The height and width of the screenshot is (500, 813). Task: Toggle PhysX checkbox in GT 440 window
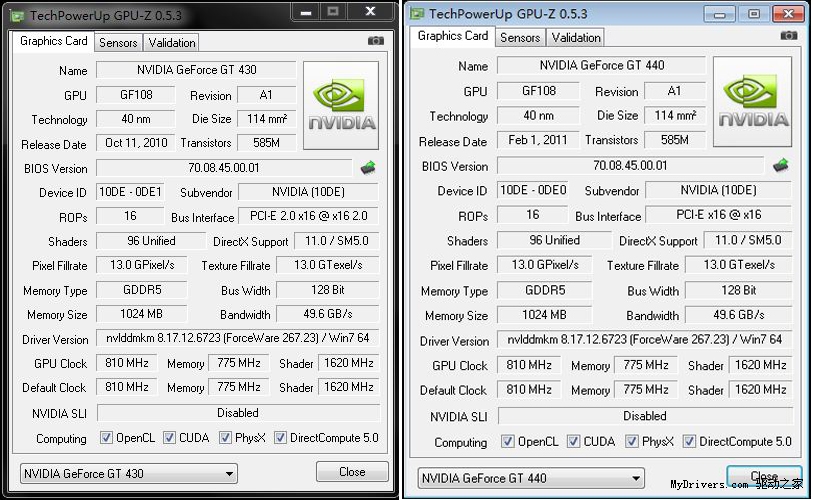click(632, 441)
